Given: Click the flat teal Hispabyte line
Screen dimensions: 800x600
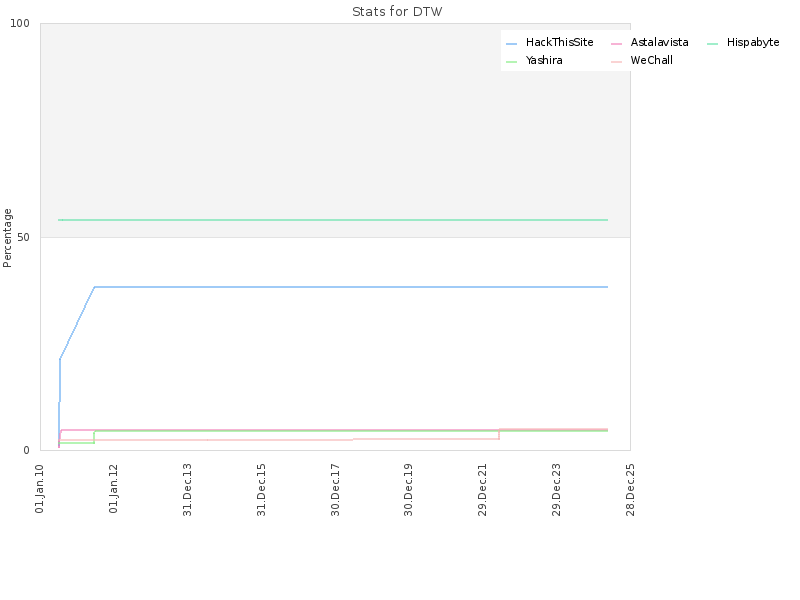Looking at the screenshot, I should (333, 220).
